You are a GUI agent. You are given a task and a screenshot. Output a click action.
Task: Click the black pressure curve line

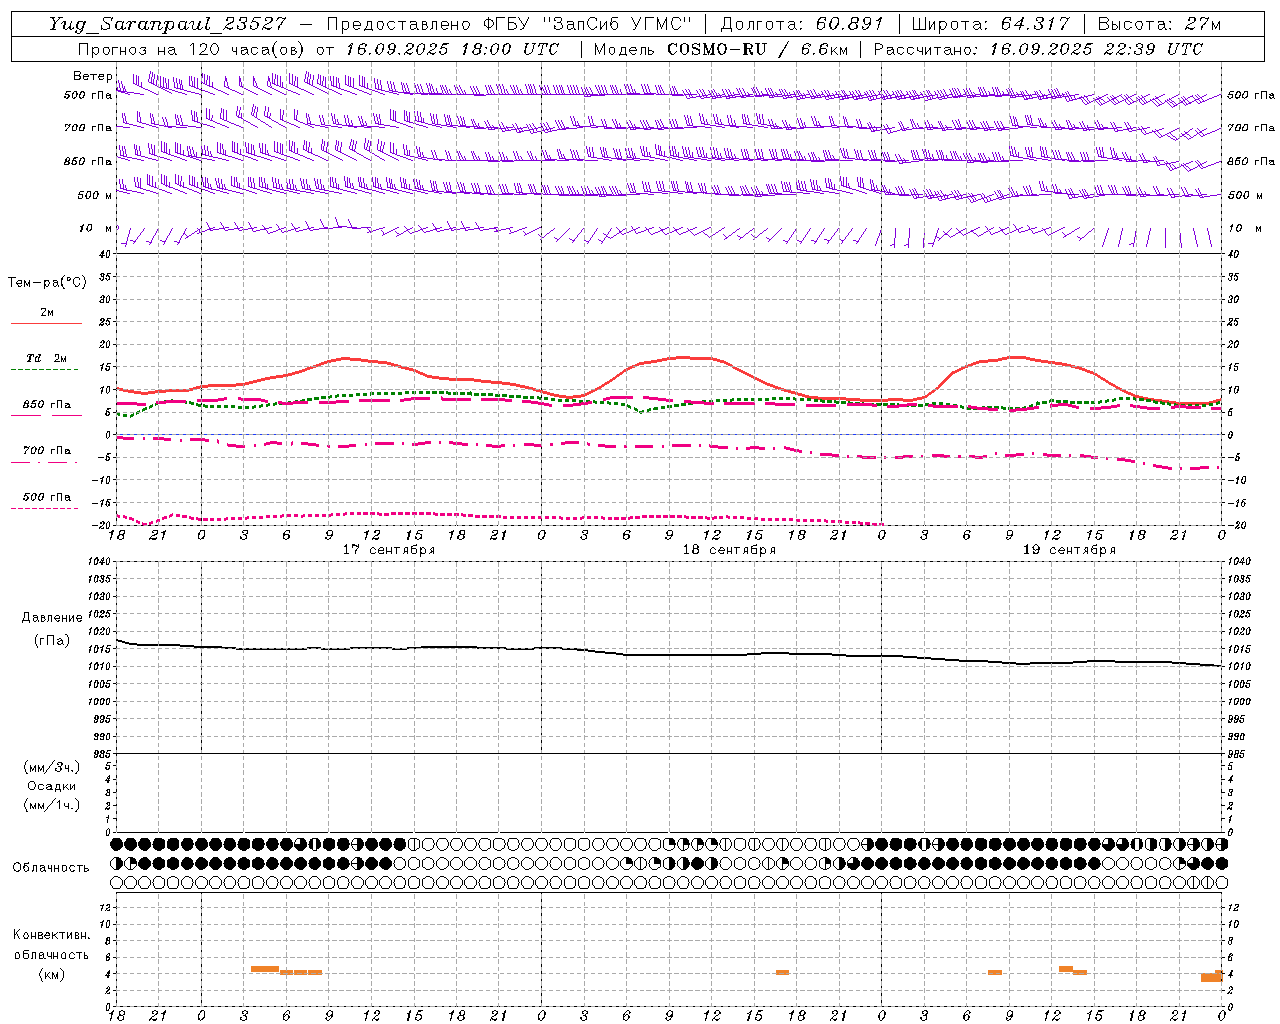[x=669, y=655]
